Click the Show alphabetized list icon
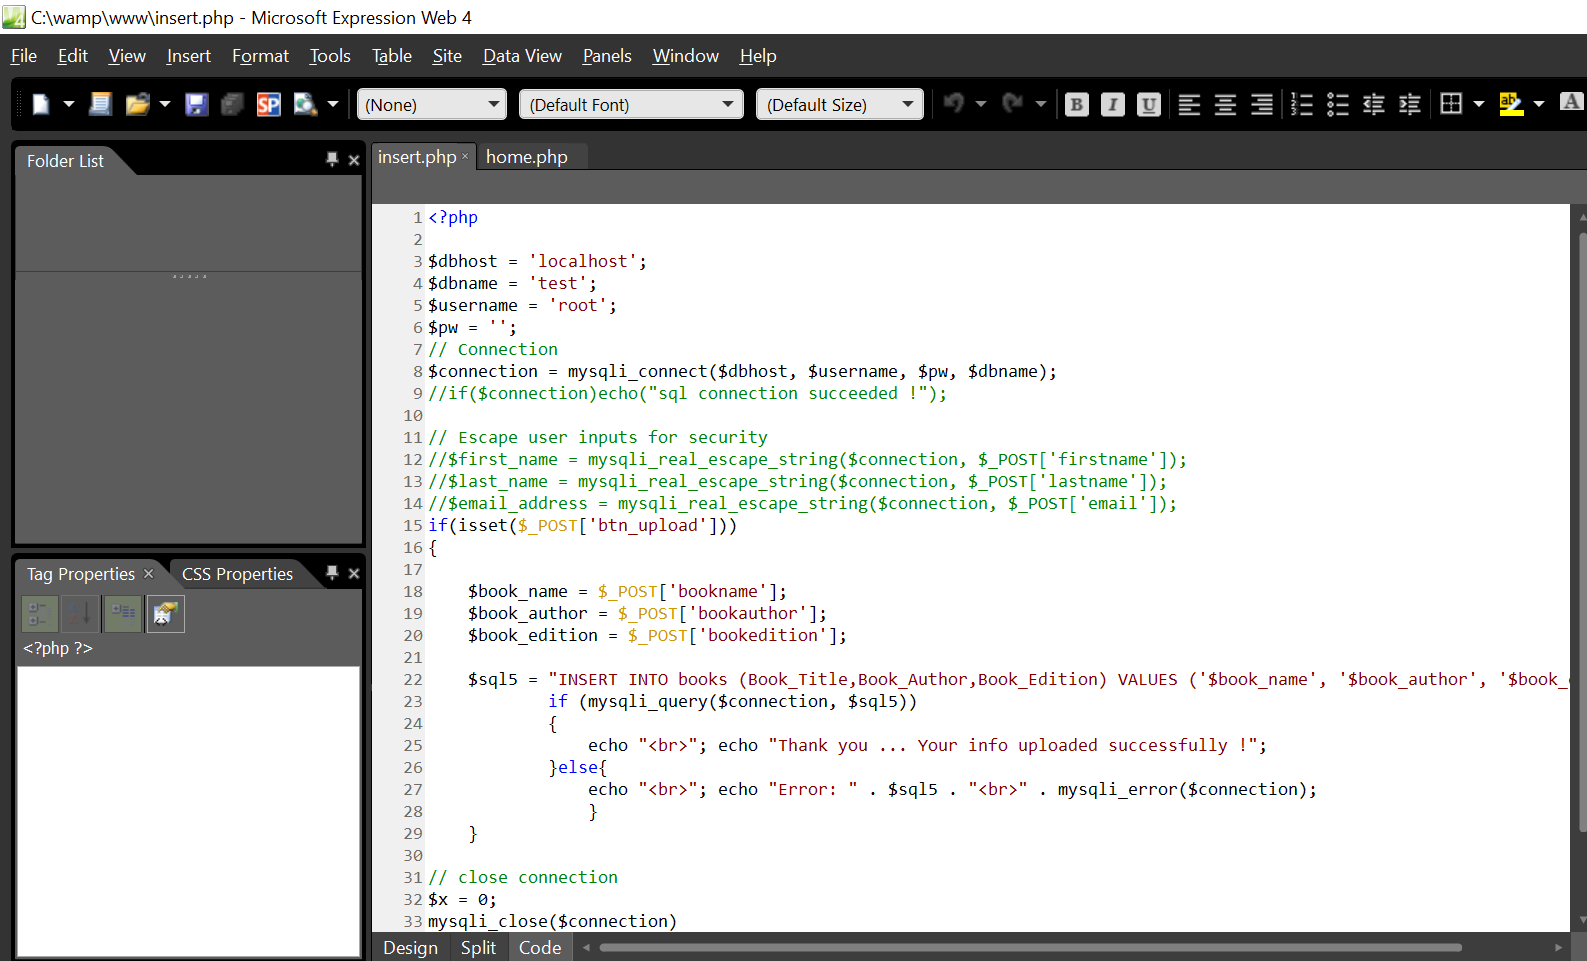Viewport: 1587px width, 961px height. 81,613
